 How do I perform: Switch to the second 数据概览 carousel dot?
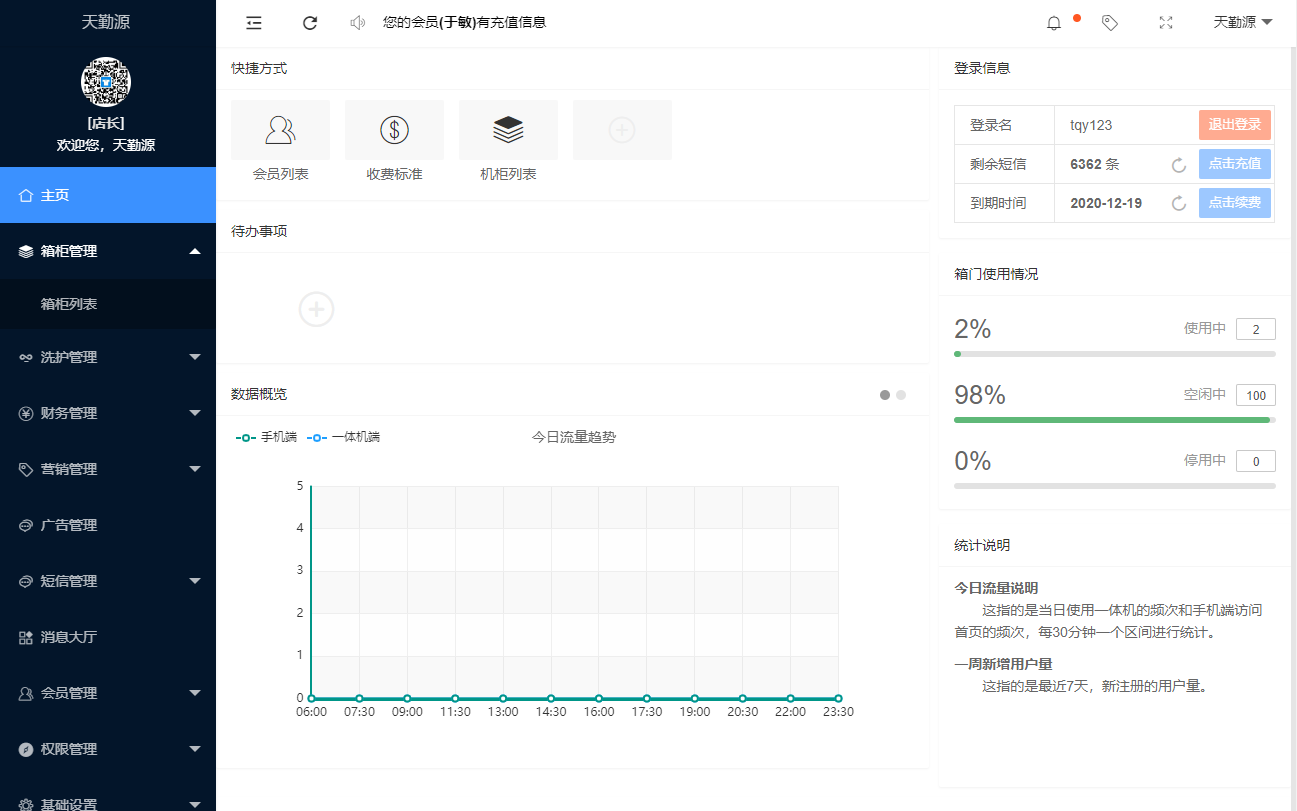(x=902, y=395)
